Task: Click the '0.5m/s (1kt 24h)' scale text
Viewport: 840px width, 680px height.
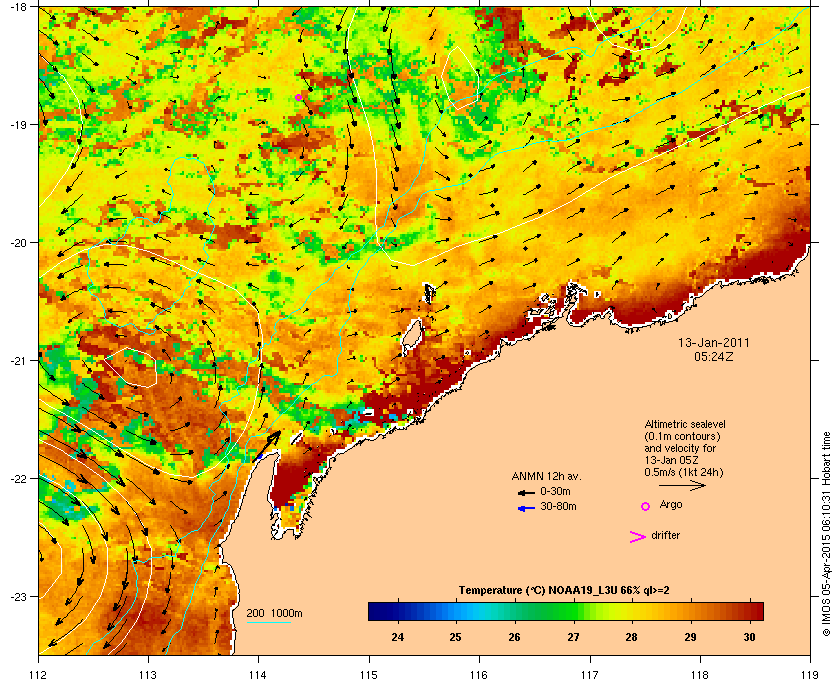Action: coord(684,472)
